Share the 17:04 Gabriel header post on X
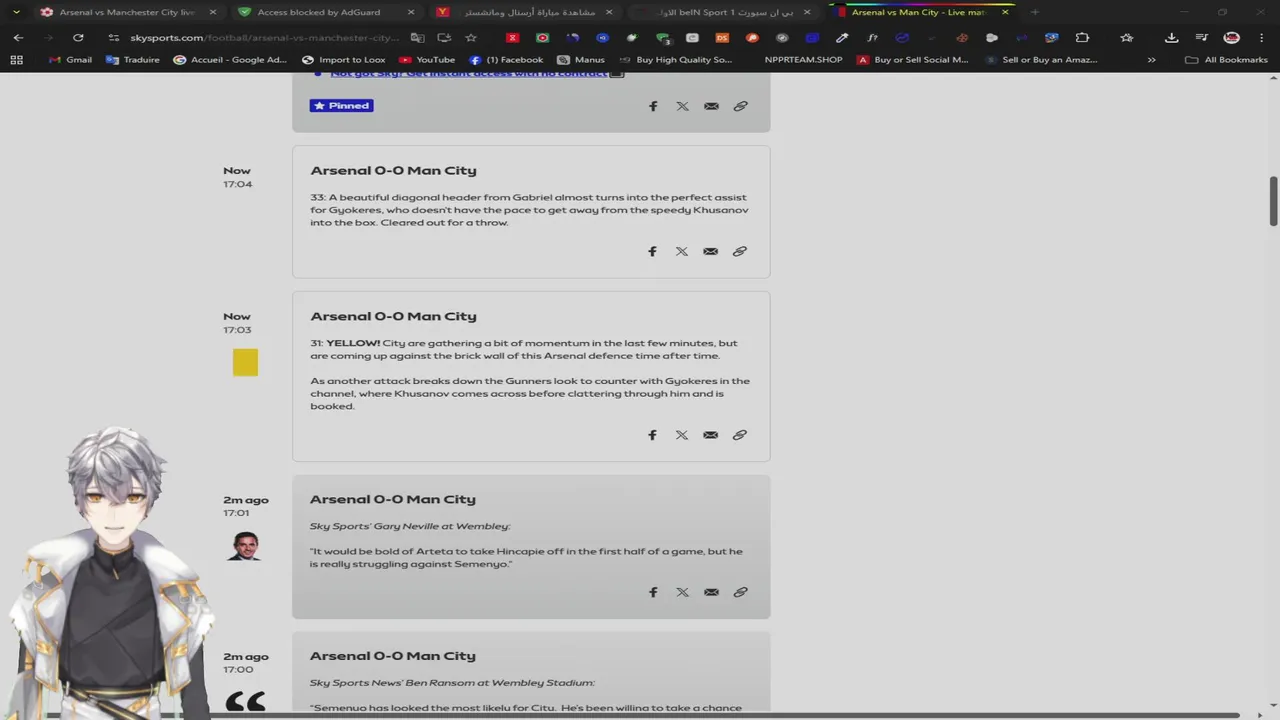Viewport: 1280px width, 720px height. tap(681, 252)
